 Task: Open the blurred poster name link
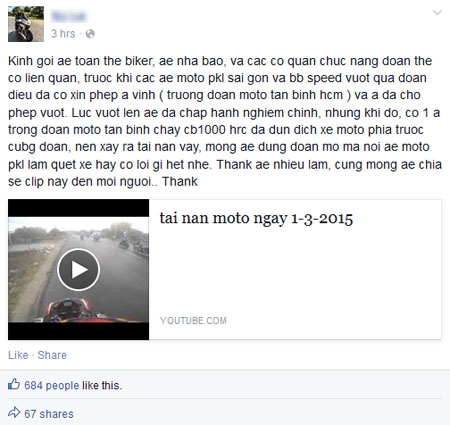click(x=69, y=16)
